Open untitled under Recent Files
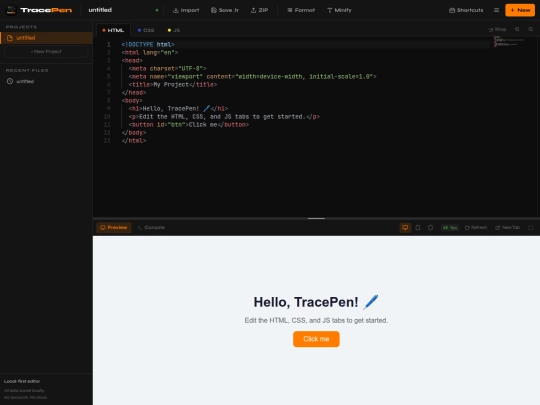Image resolution: width=540 pixels, height=405 pixels. click(46, 81)
